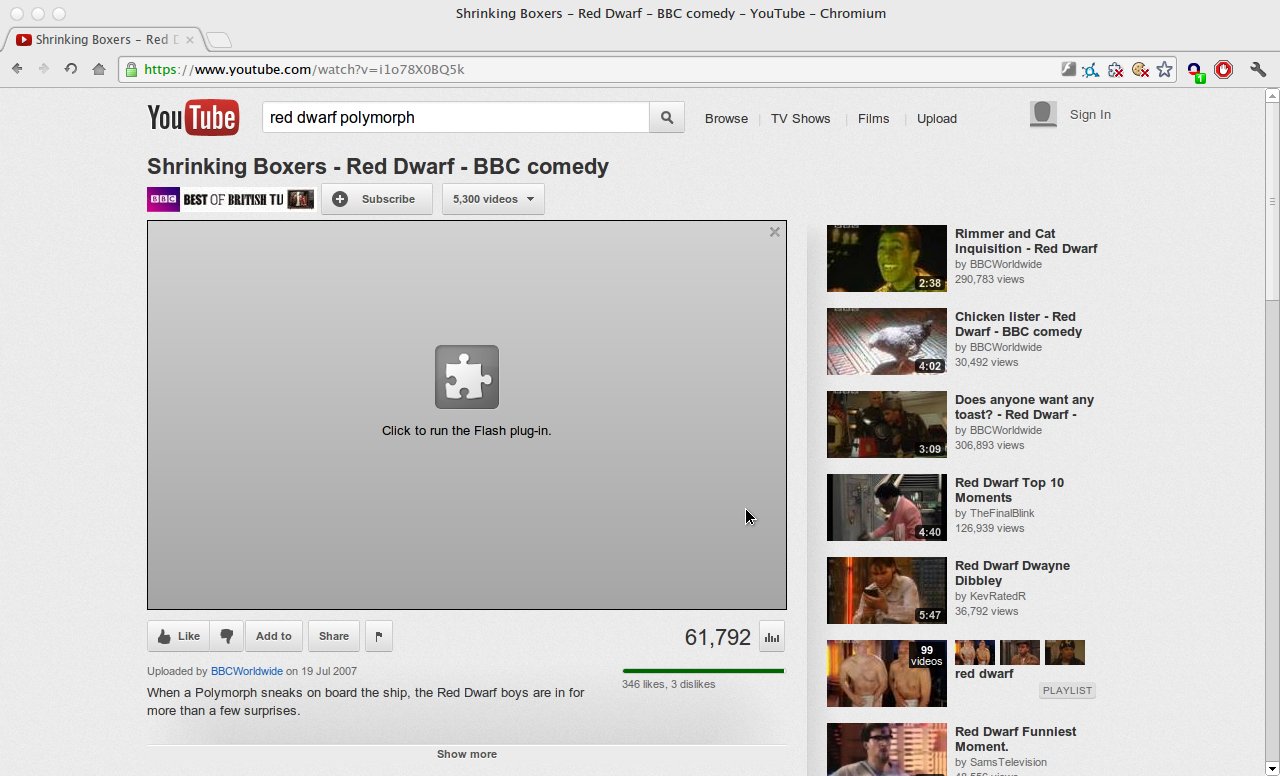Open the Chromium wrench menu

pos(1258,69)
